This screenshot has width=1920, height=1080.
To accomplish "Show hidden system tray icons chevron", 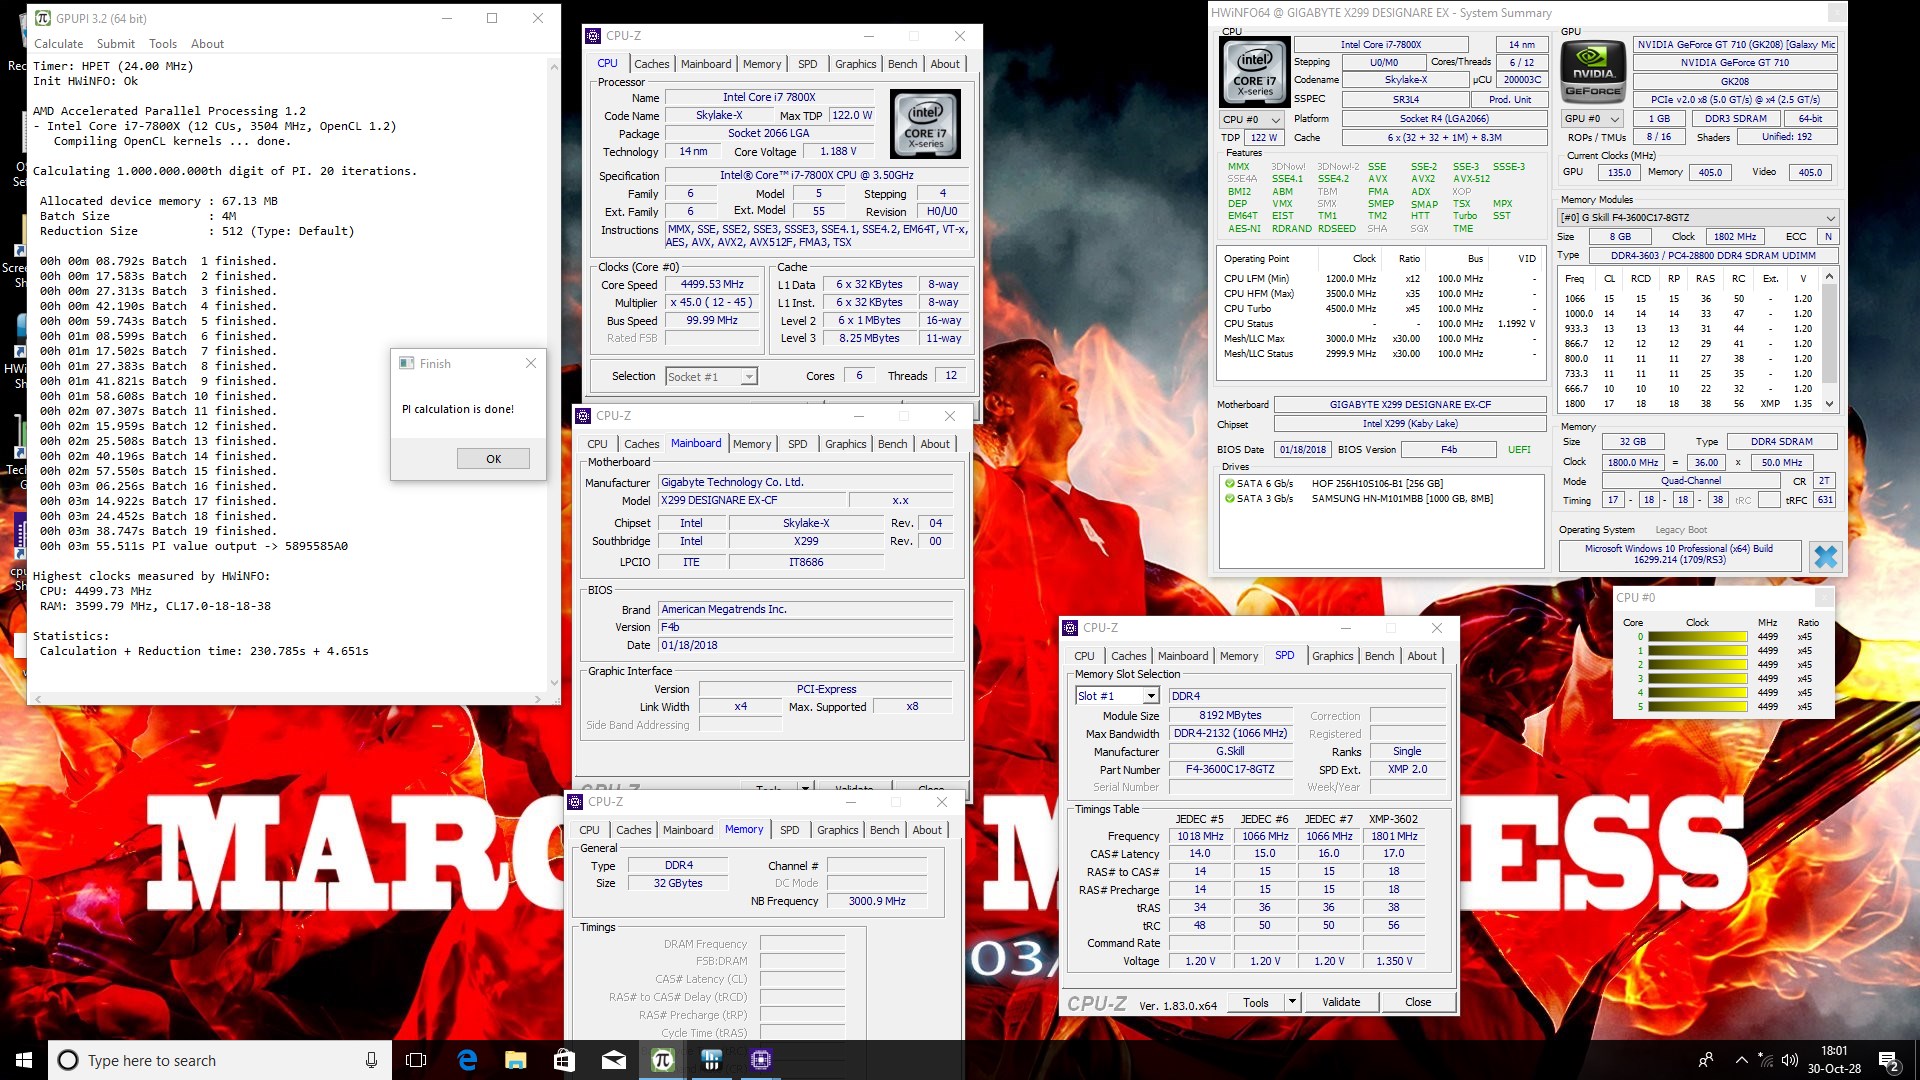I will pyautogui.click(x=1741, y=1060).
